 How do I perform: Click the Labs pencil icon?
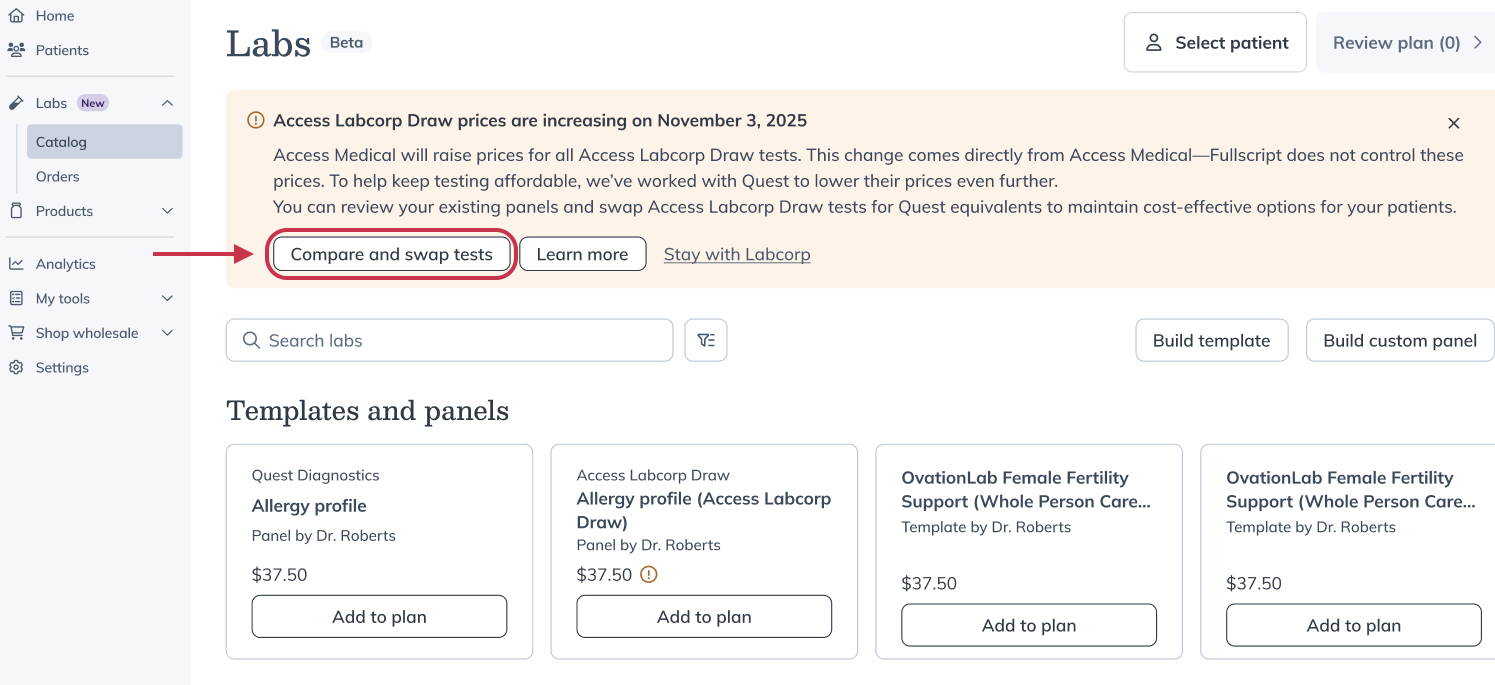[x=17, y=102]
